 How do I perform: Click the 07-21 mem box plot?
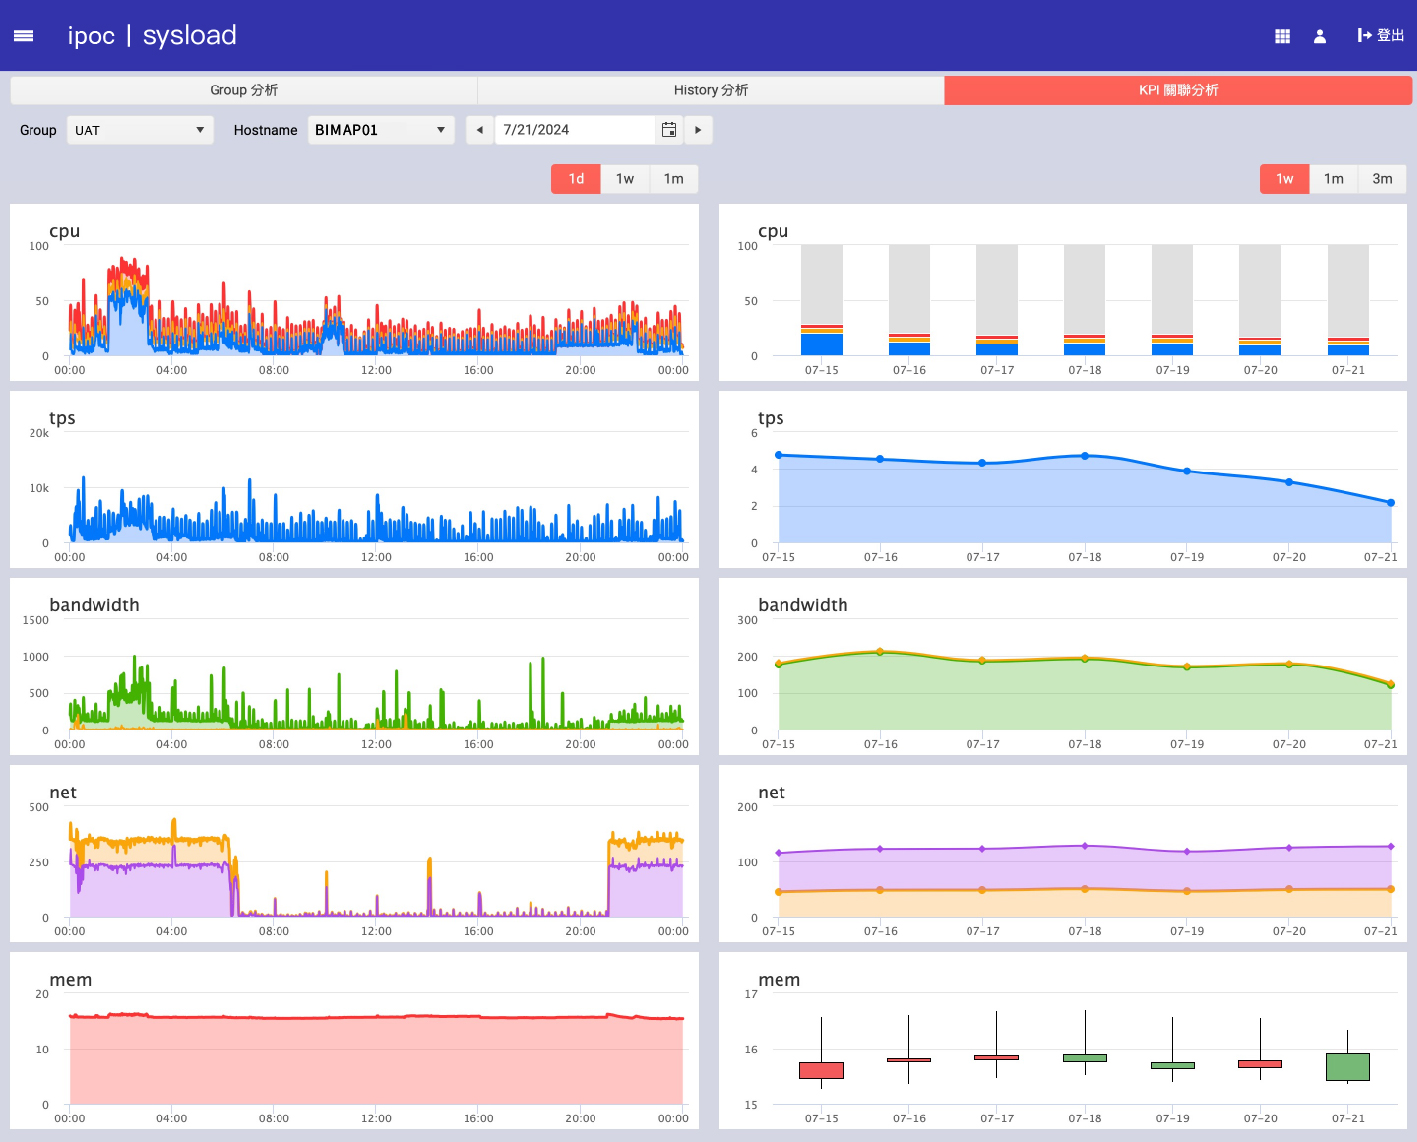tap(1348, 1066)
